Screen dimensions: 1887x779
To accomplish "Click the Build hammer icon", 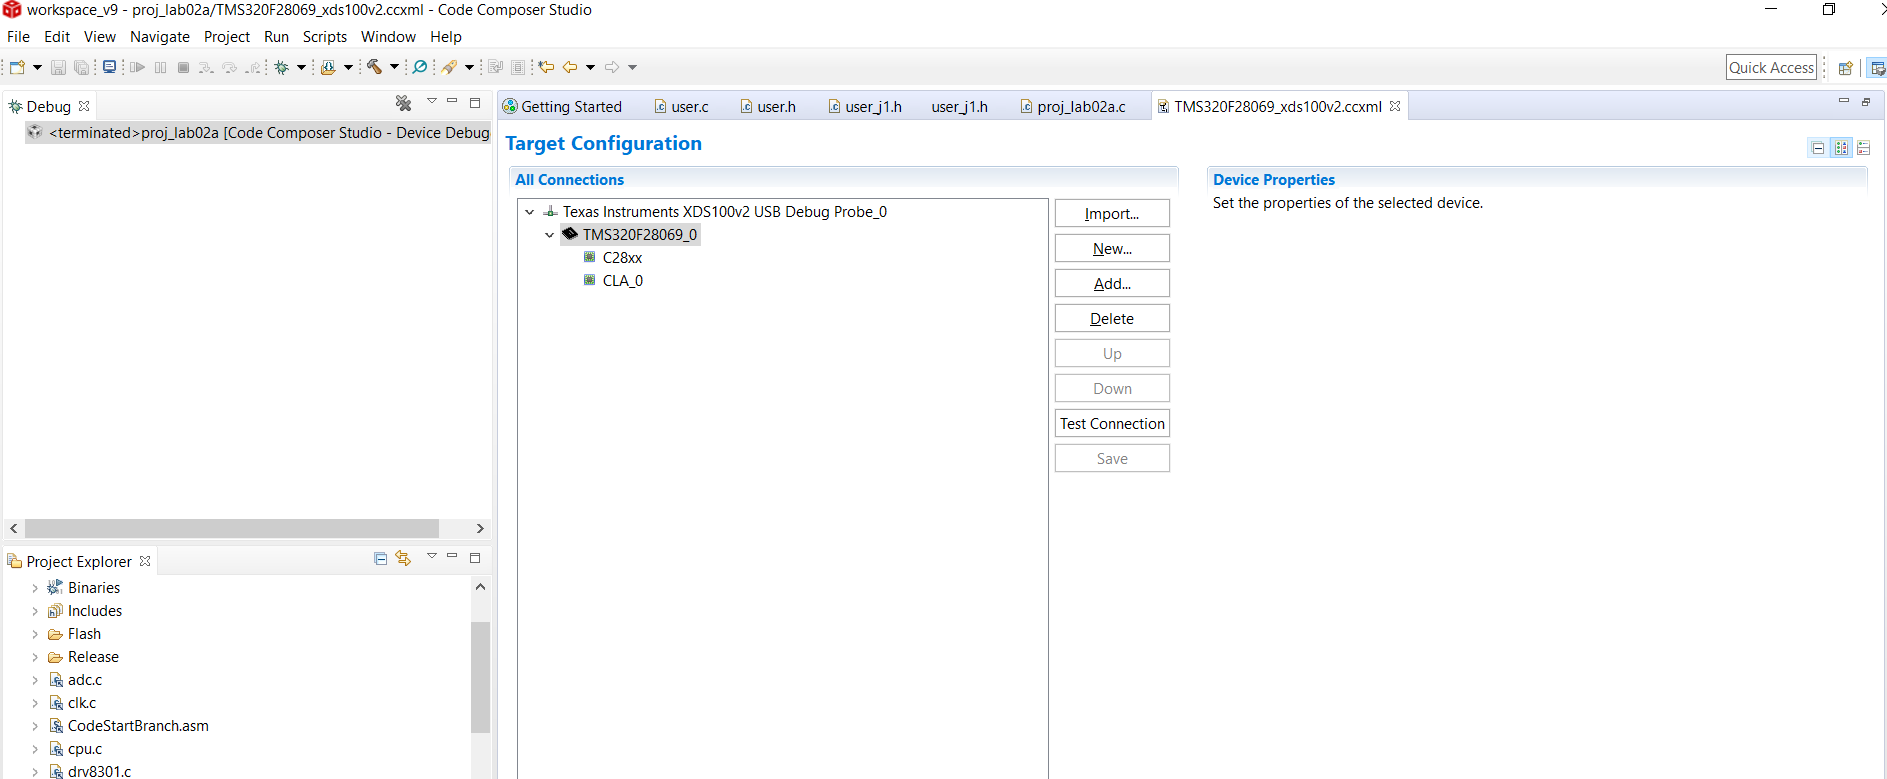I will point(375,67).
